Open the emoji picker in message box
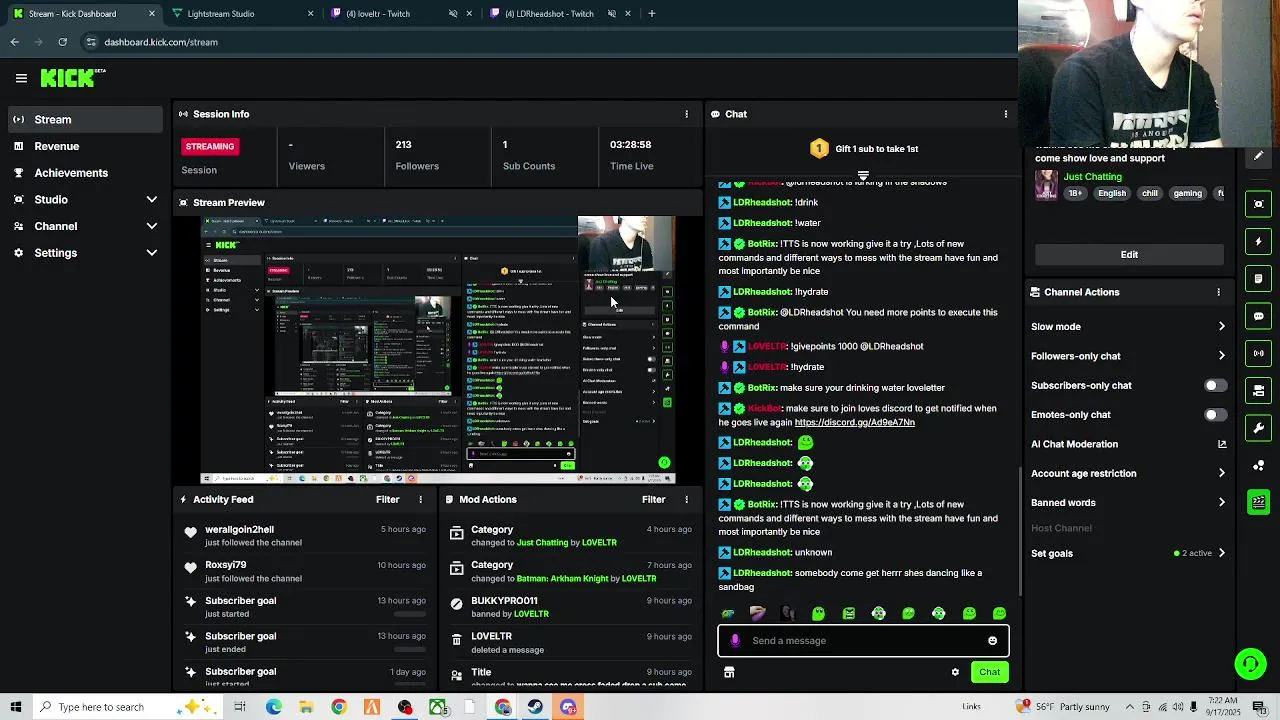Screen dimensions: 1280x720 click(x=992, y=641)
